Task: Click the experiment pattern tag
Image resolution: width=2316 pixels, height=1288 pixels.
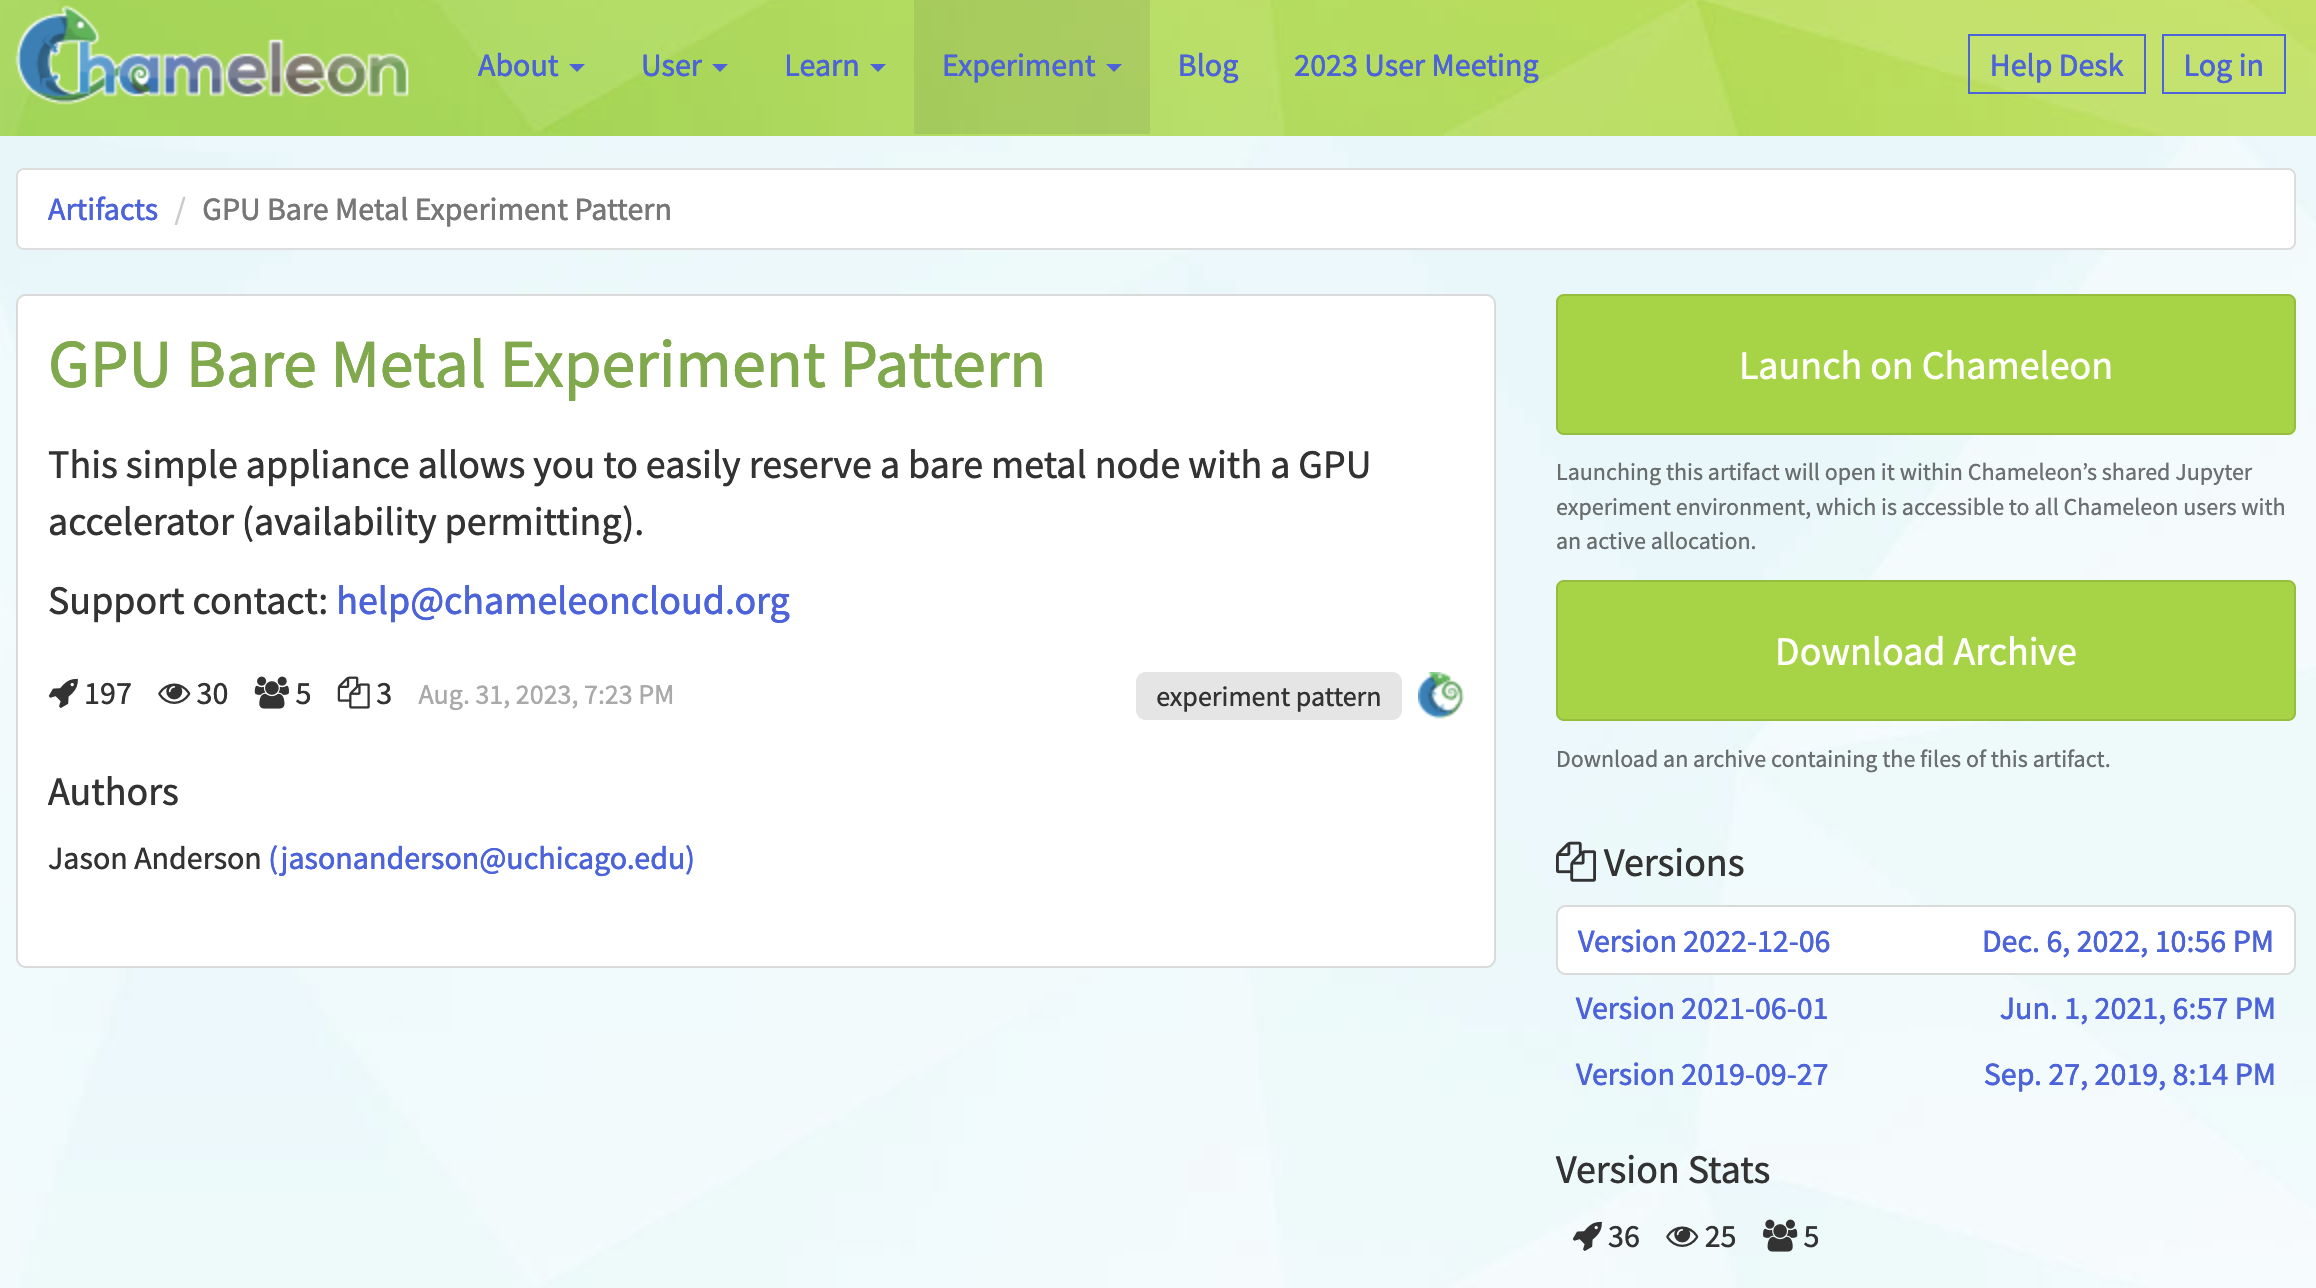Action: point(1268,696)
